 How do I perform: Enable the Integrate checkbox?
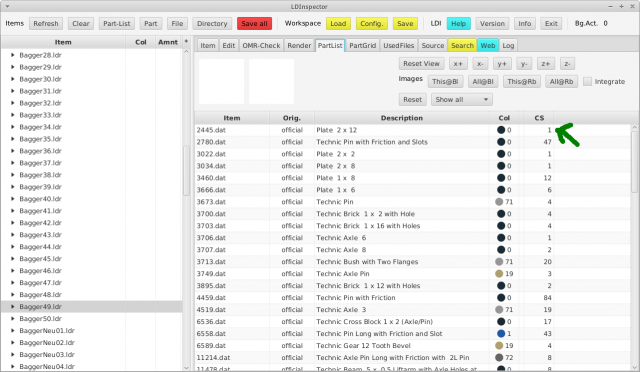587,82
